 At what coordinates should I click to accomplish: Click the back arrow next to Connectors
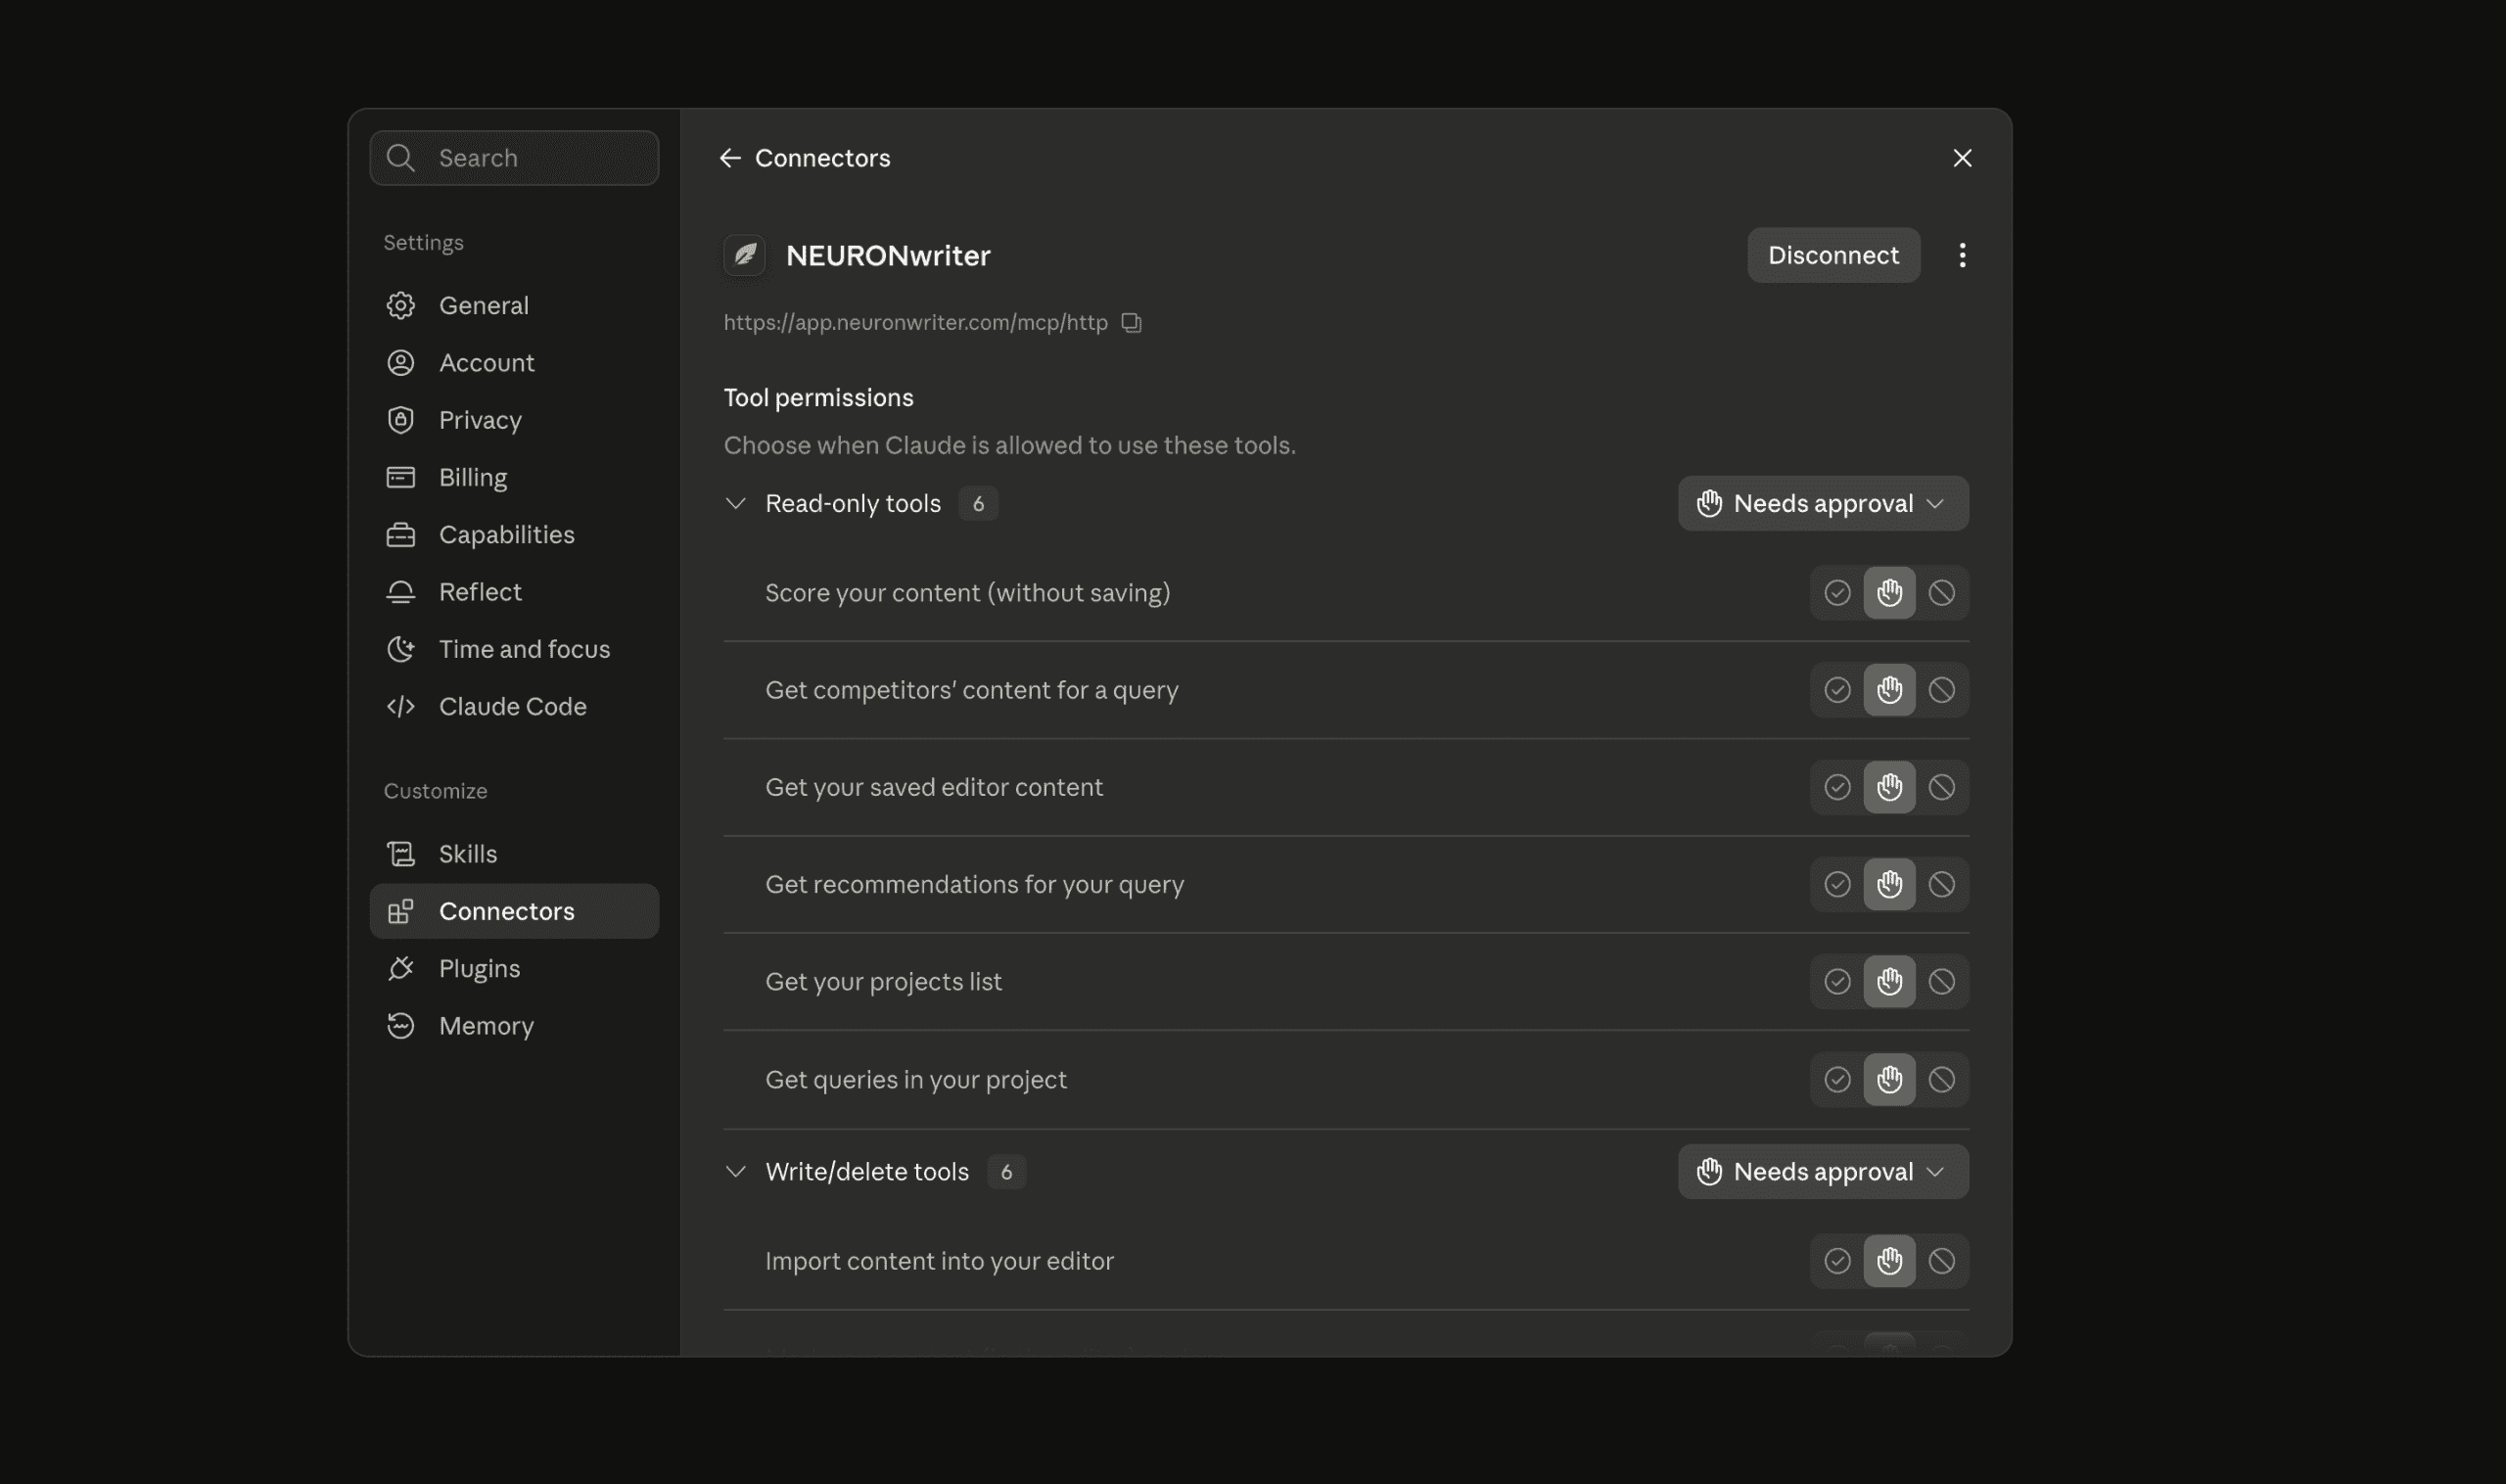coord(729,158)
